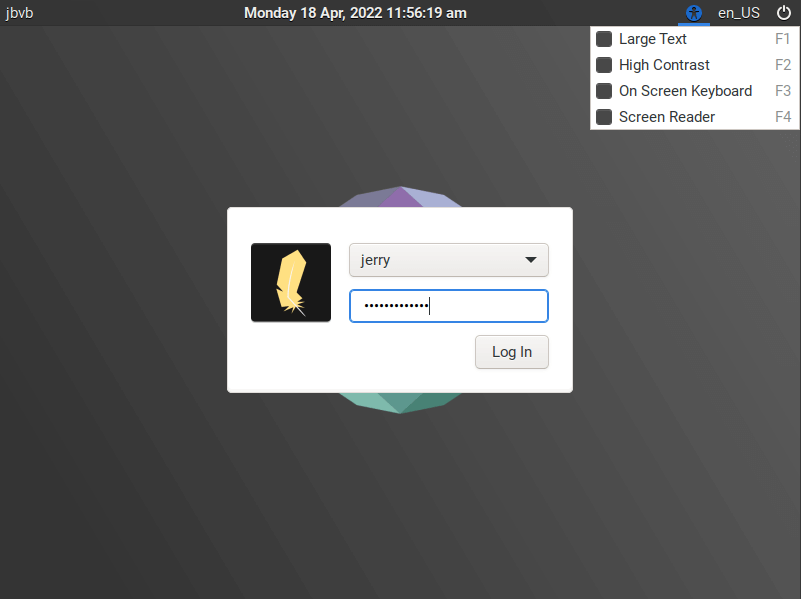Select the On Screen Keyboard menu text
Image resolution: width=801 pixels, height=599 pixels.
(685, 91)
